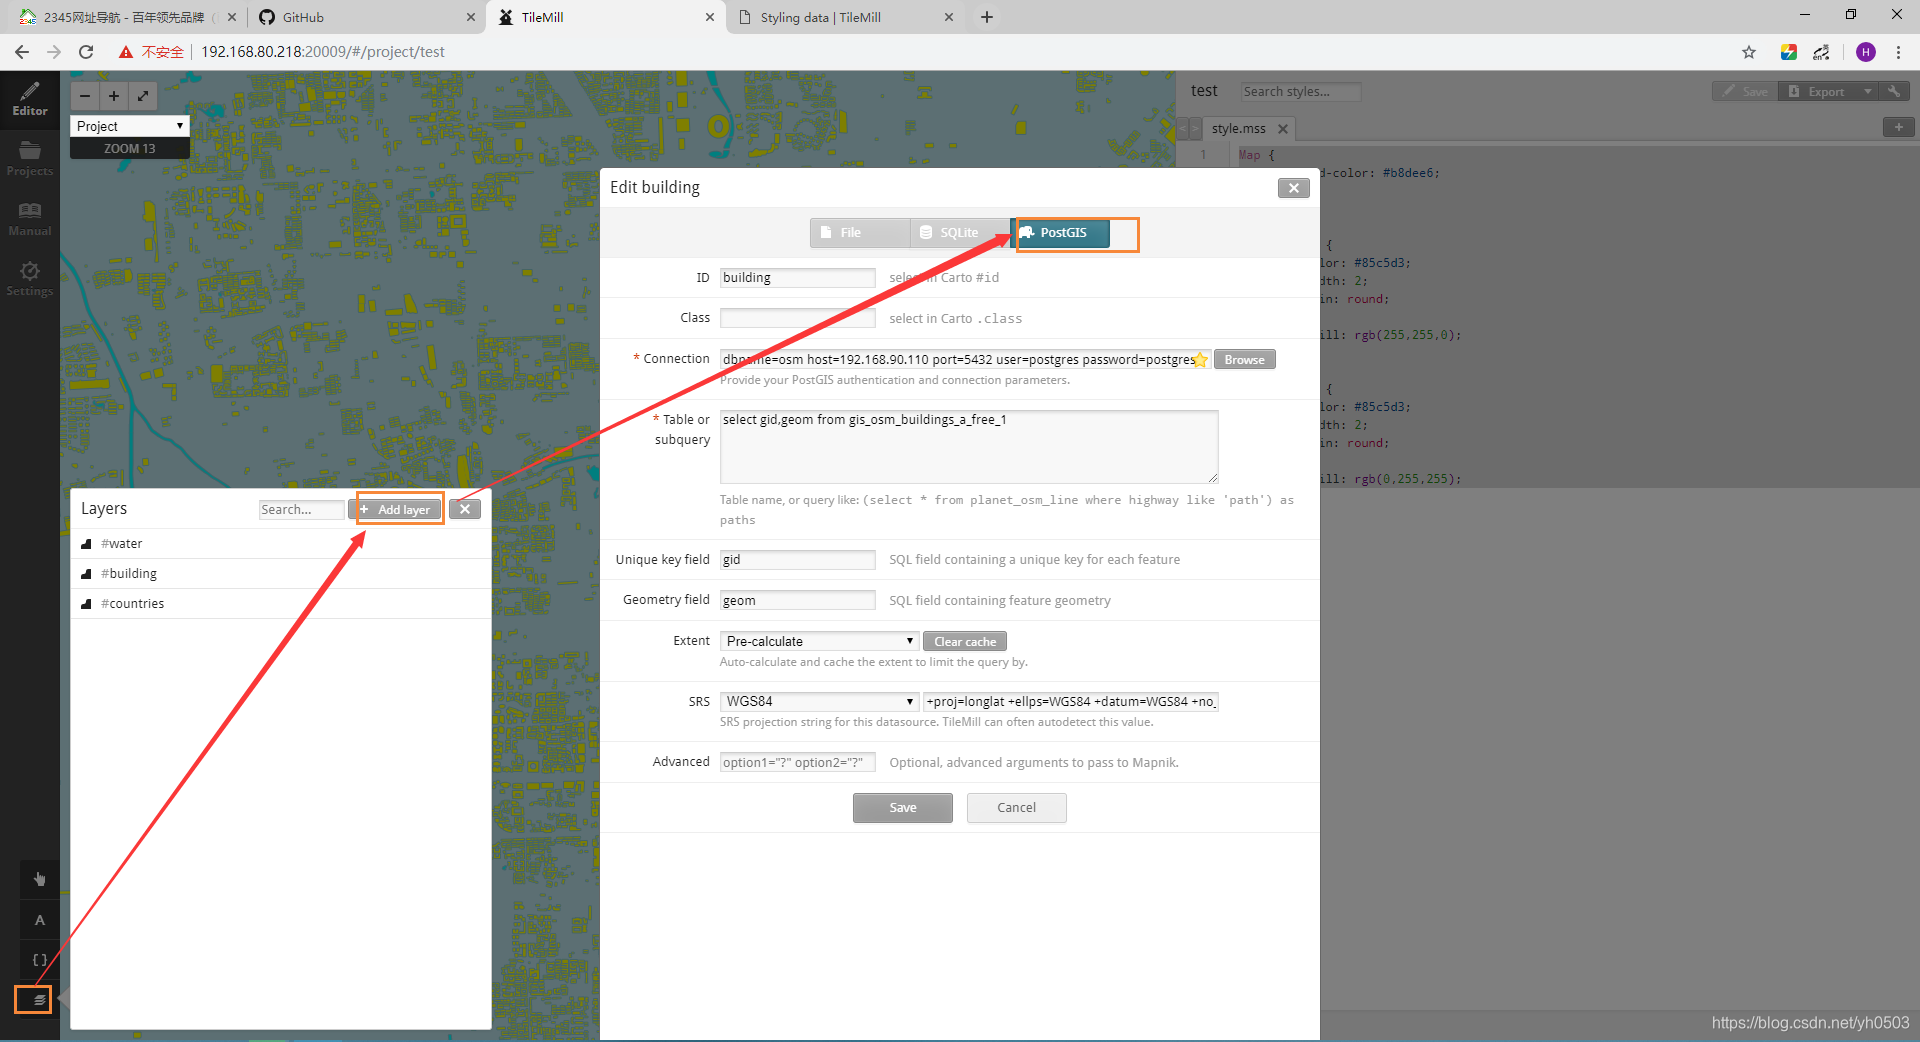Screen dimensions: 1920x1042
Task: Switch to PostGIS datasource tab
Action: coord(1061,233)
